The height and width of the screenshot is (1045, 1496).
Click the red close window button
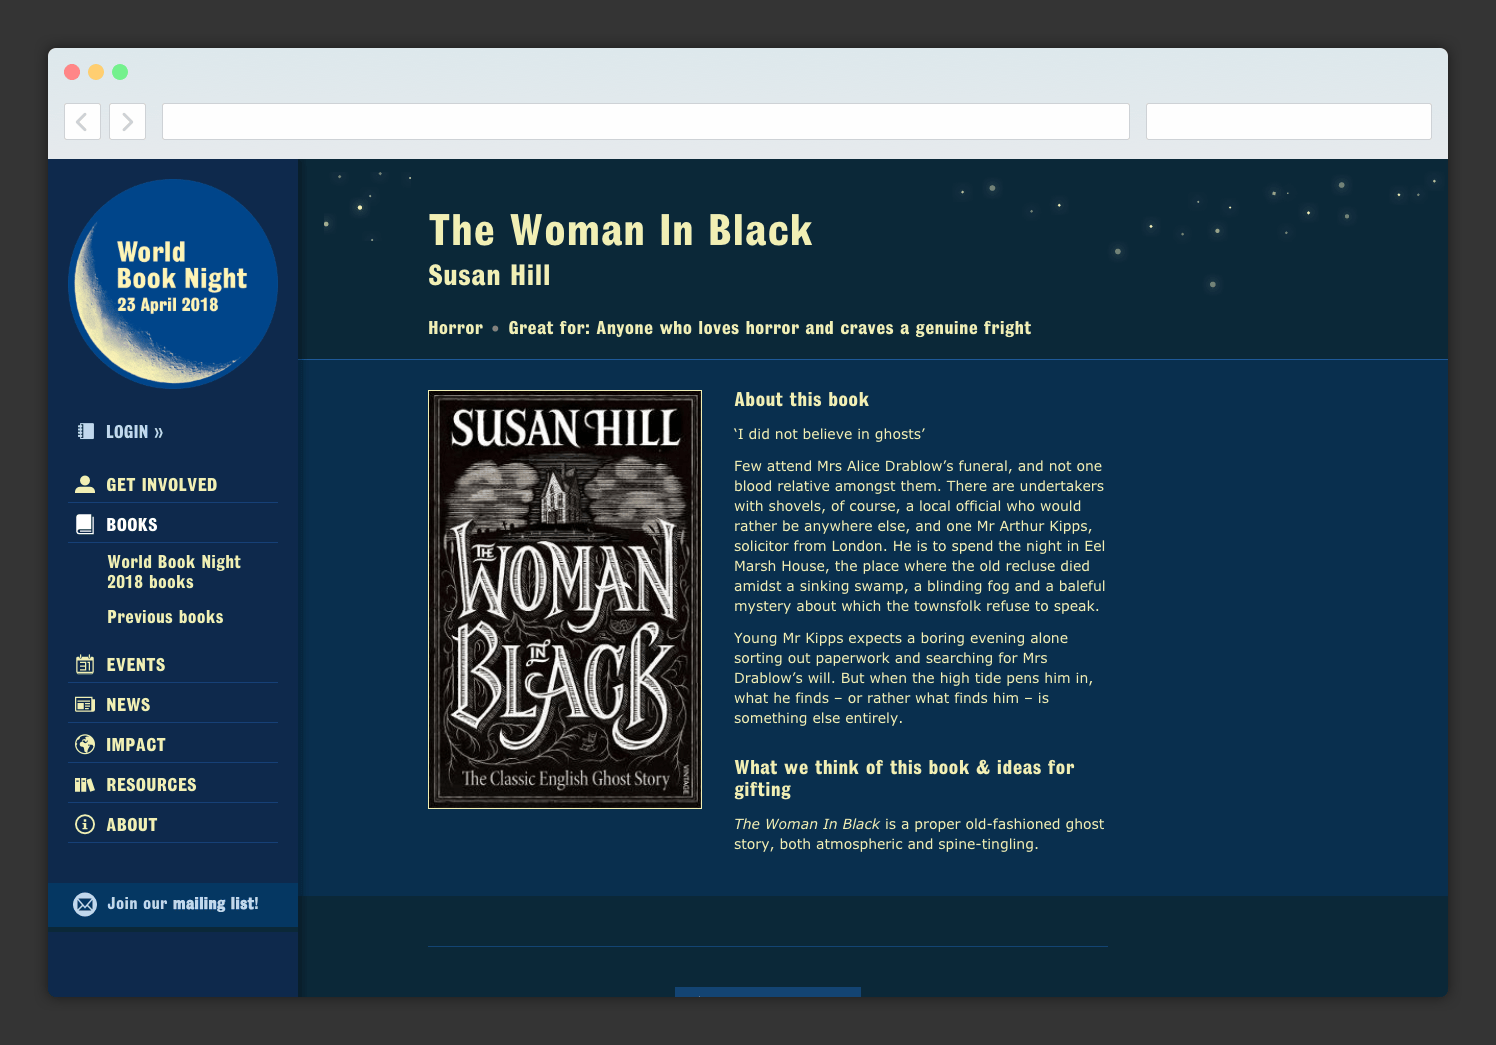[72, 72]
